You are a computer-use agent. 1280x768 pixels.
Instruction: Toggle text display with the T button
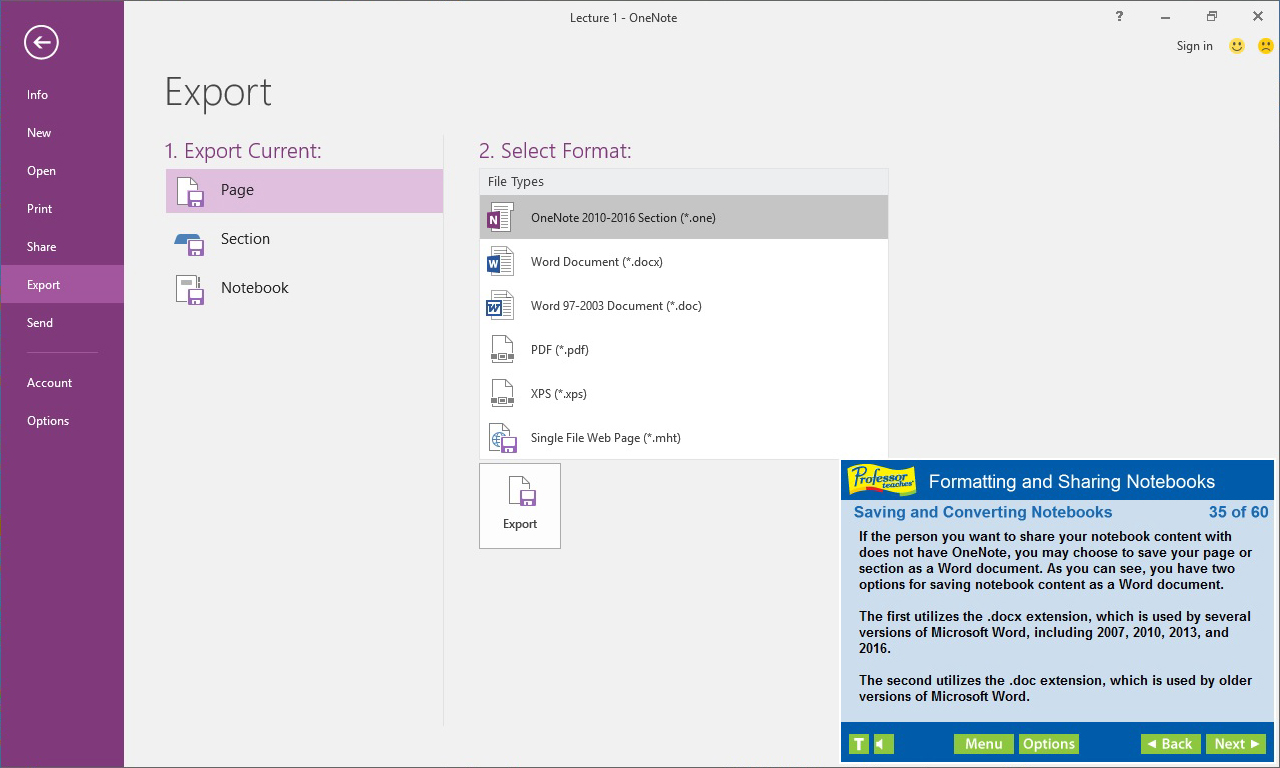[x=858, y=743]
